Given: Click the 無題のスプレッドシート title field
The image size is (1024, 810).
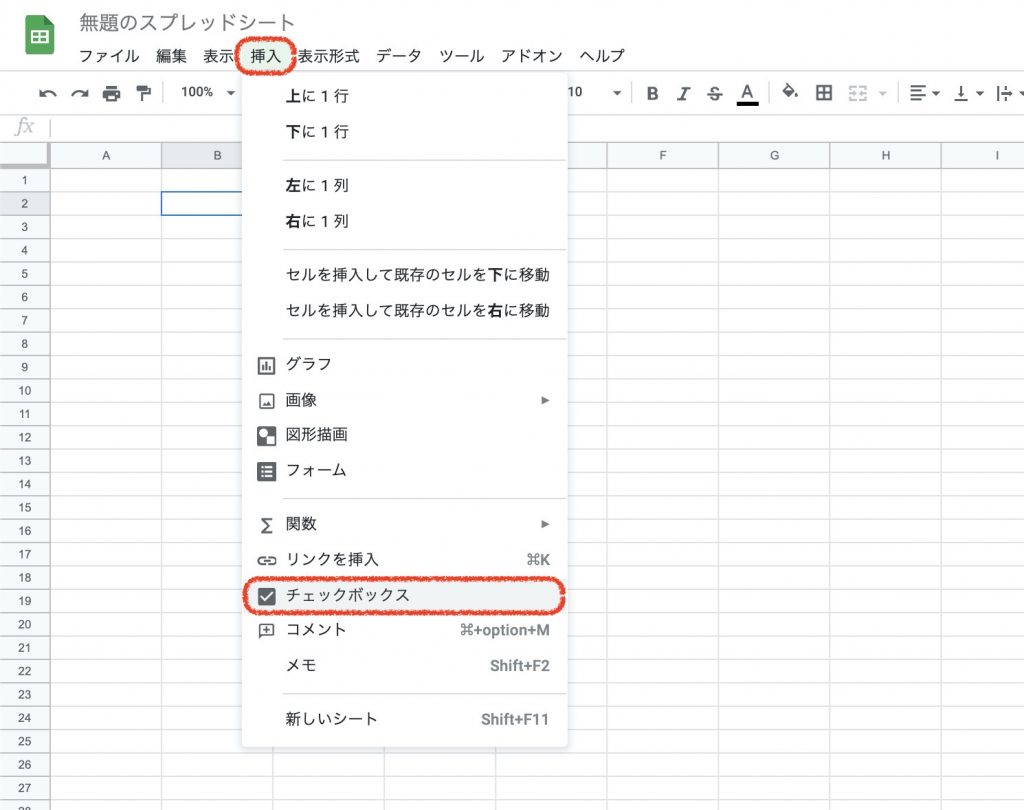Looking at the screenshot, I should click(x=188, y=23).
